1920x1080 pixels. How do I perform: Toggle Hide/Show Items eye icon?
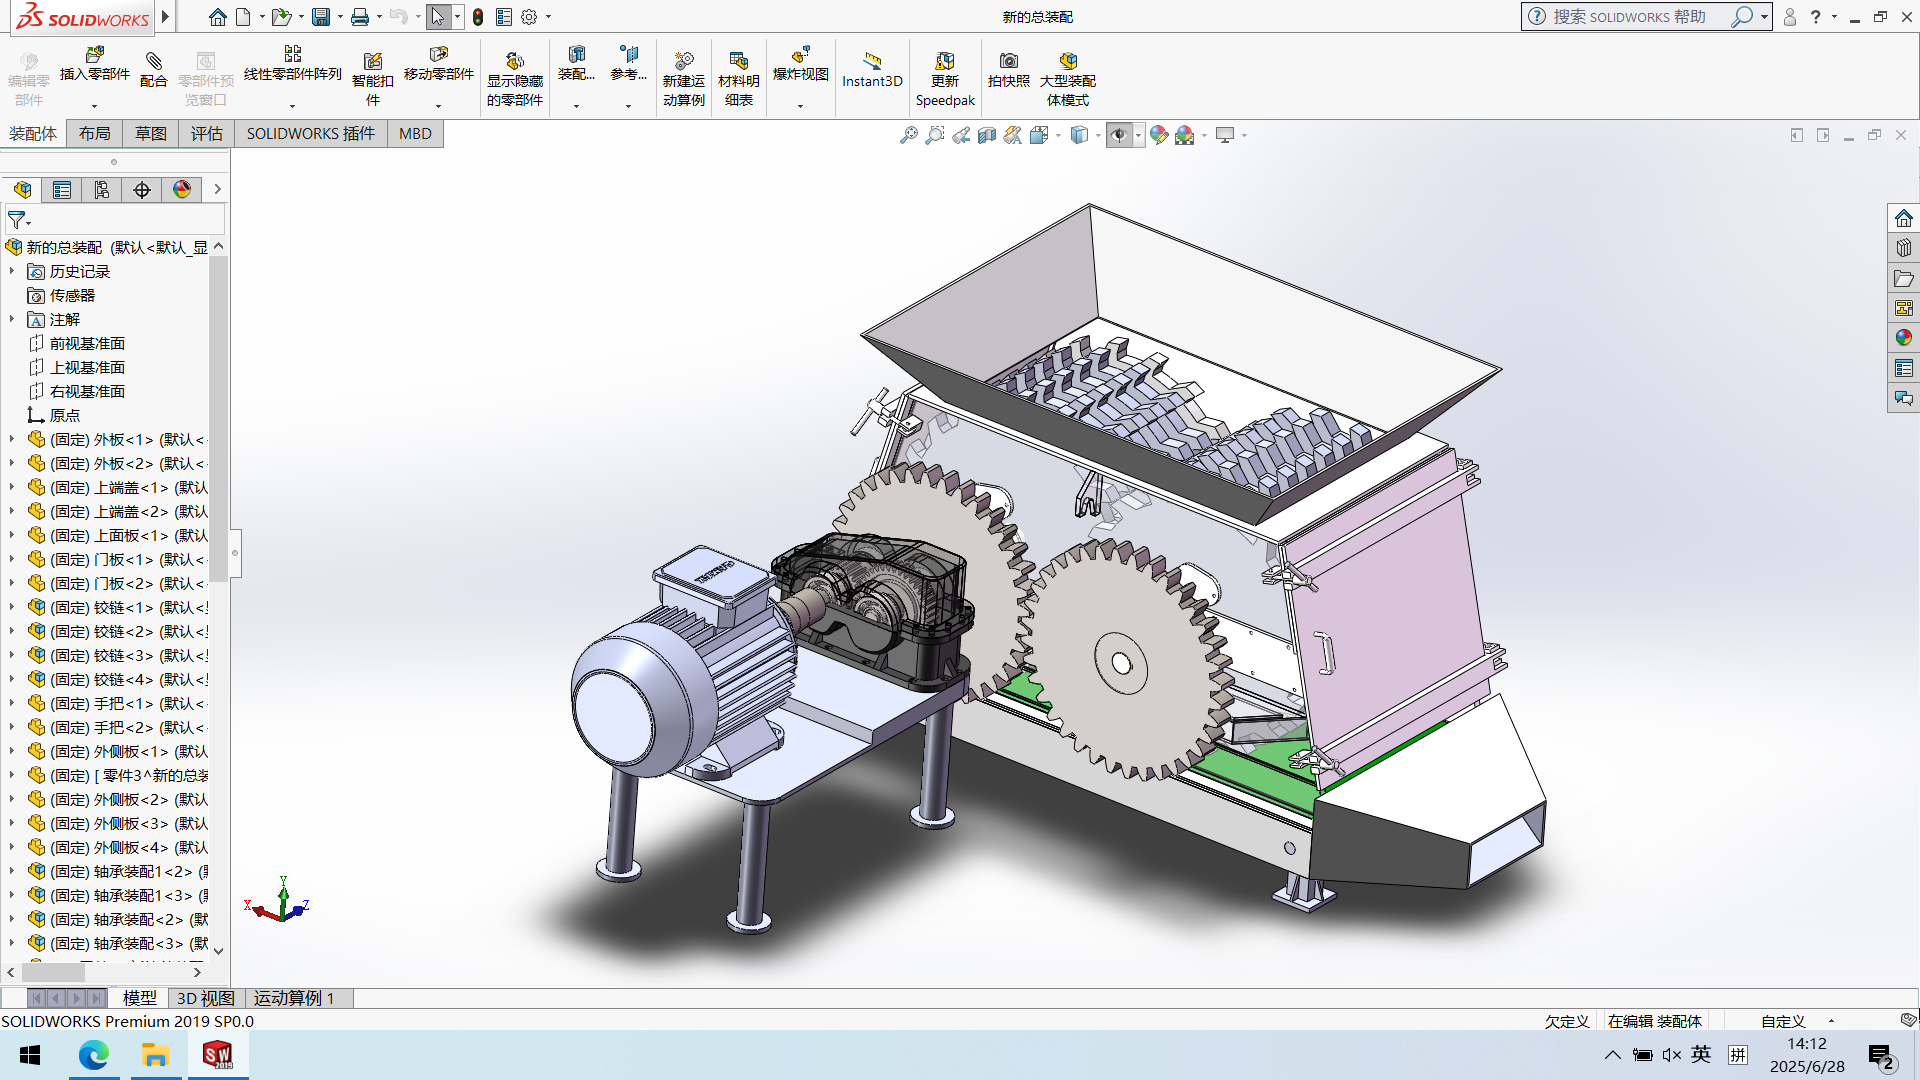tap(1119, 135)
